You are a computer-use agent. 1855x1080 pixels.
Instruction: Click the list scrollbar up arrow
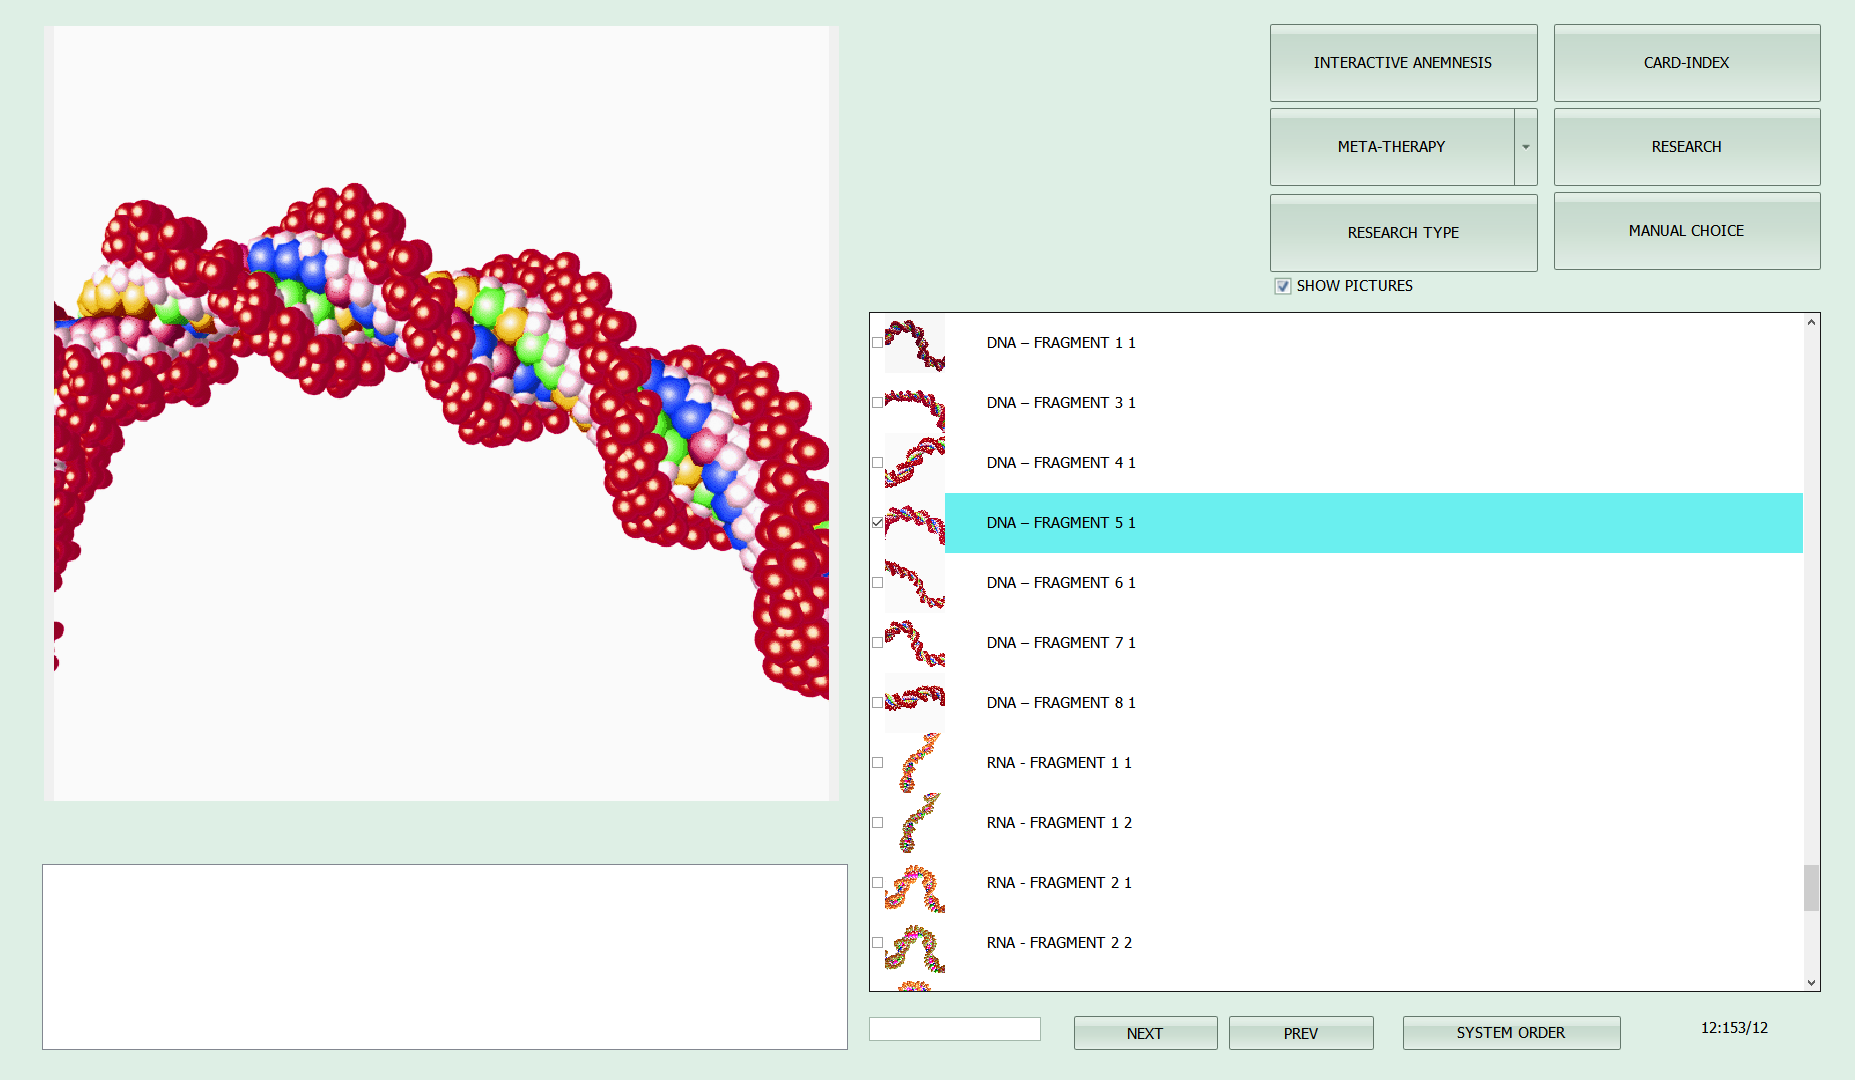click(x=1811, y=322)
